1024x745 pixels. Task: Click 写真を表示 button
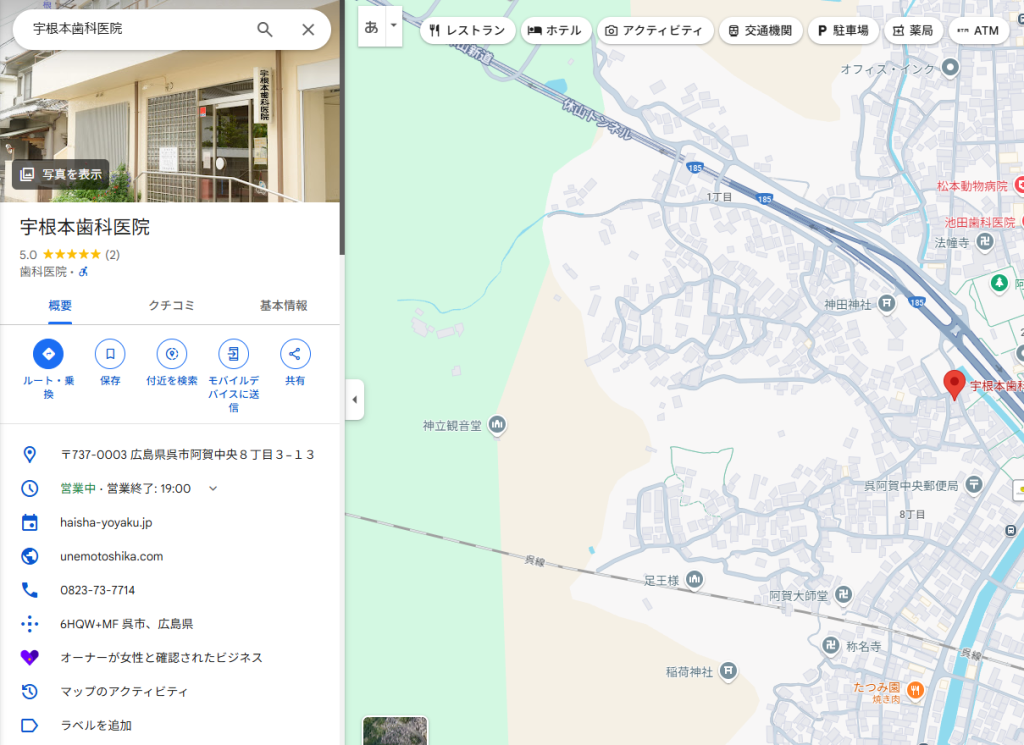coord(61,174)
